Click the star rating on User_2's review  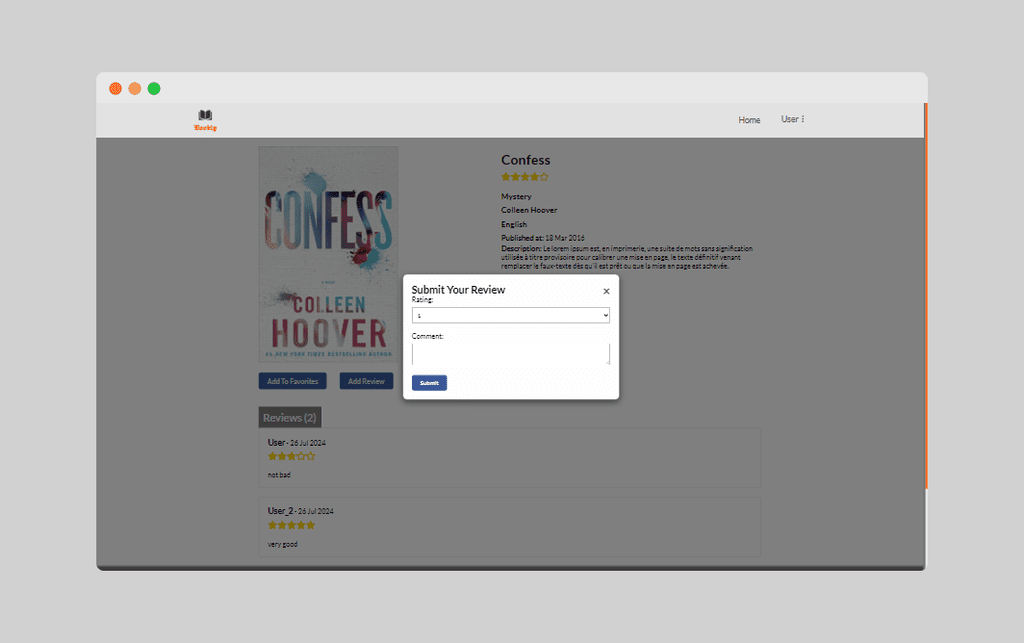point(291,525)
